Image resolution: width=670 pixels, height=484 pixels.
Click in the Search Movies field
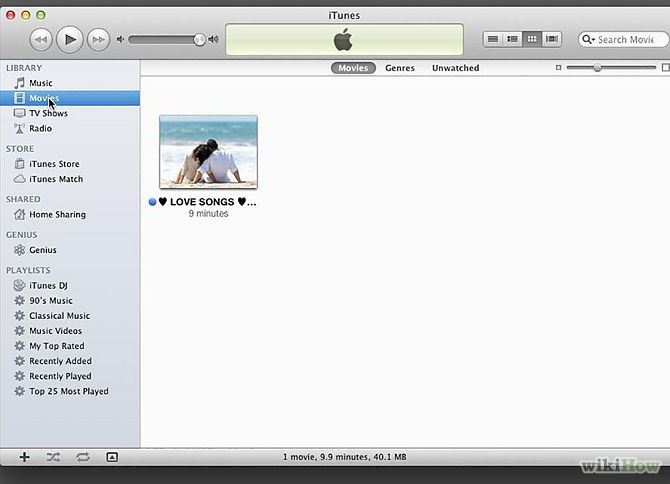click(x=626, y=39)
